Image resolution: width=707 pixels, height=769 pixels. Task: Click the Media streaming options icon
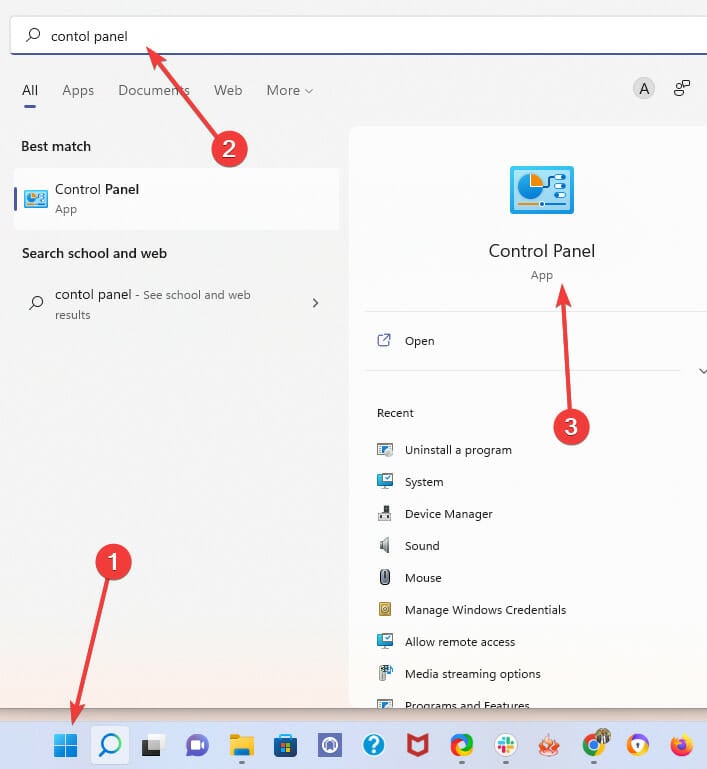tap(385, 673)
